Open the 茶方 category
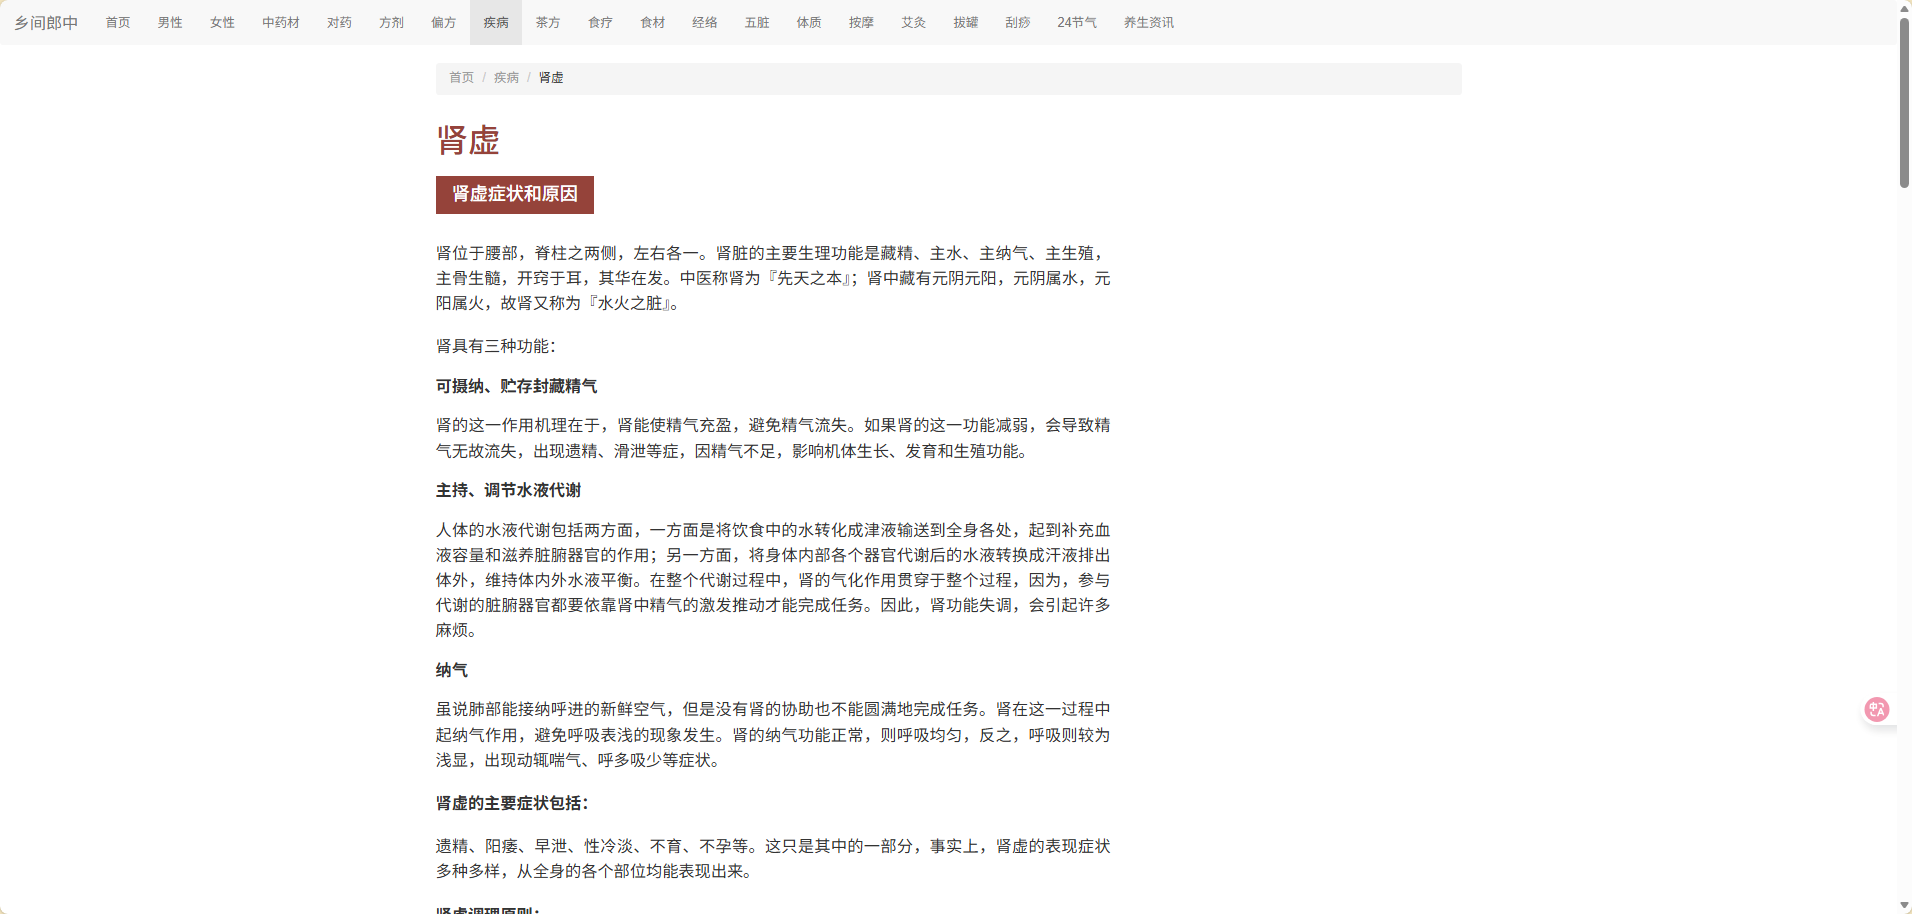 click(547, 22)
